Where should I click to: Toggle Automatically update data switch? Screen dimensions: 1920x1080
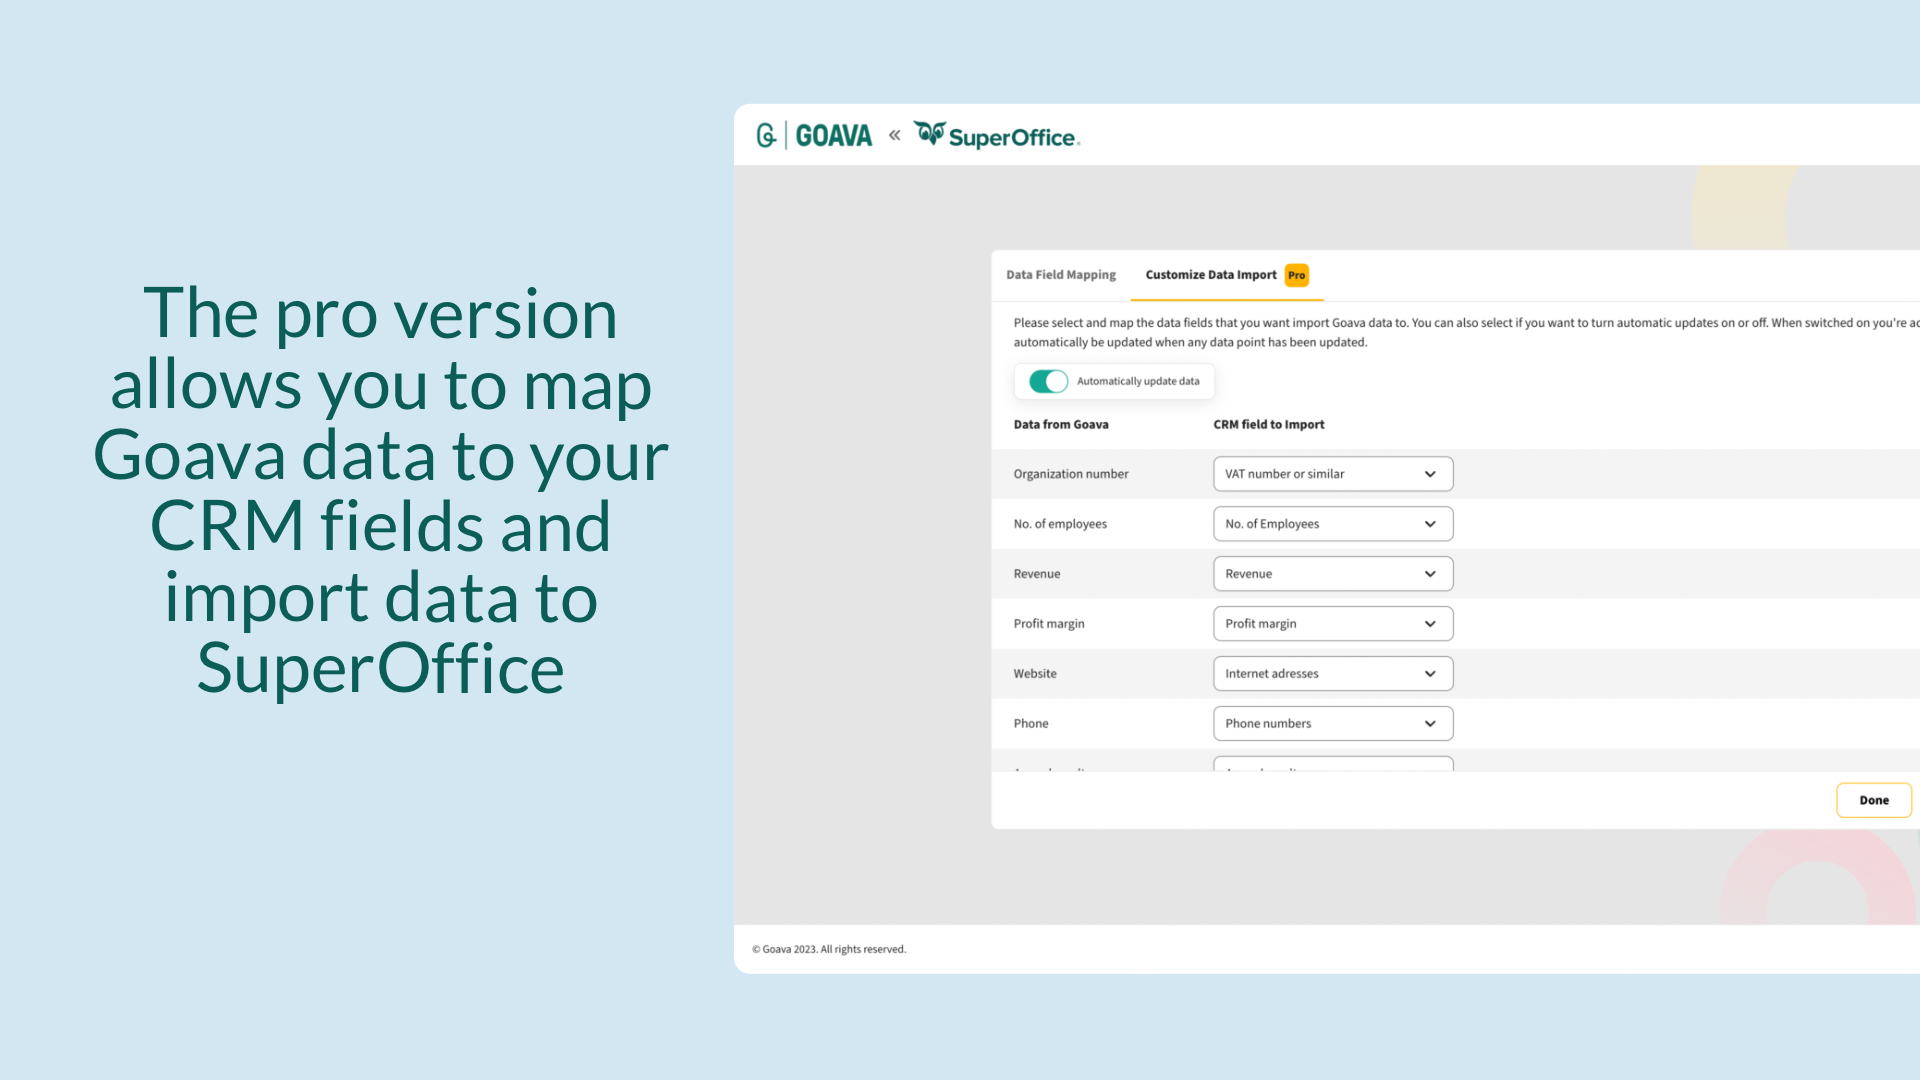point(1048,381)
